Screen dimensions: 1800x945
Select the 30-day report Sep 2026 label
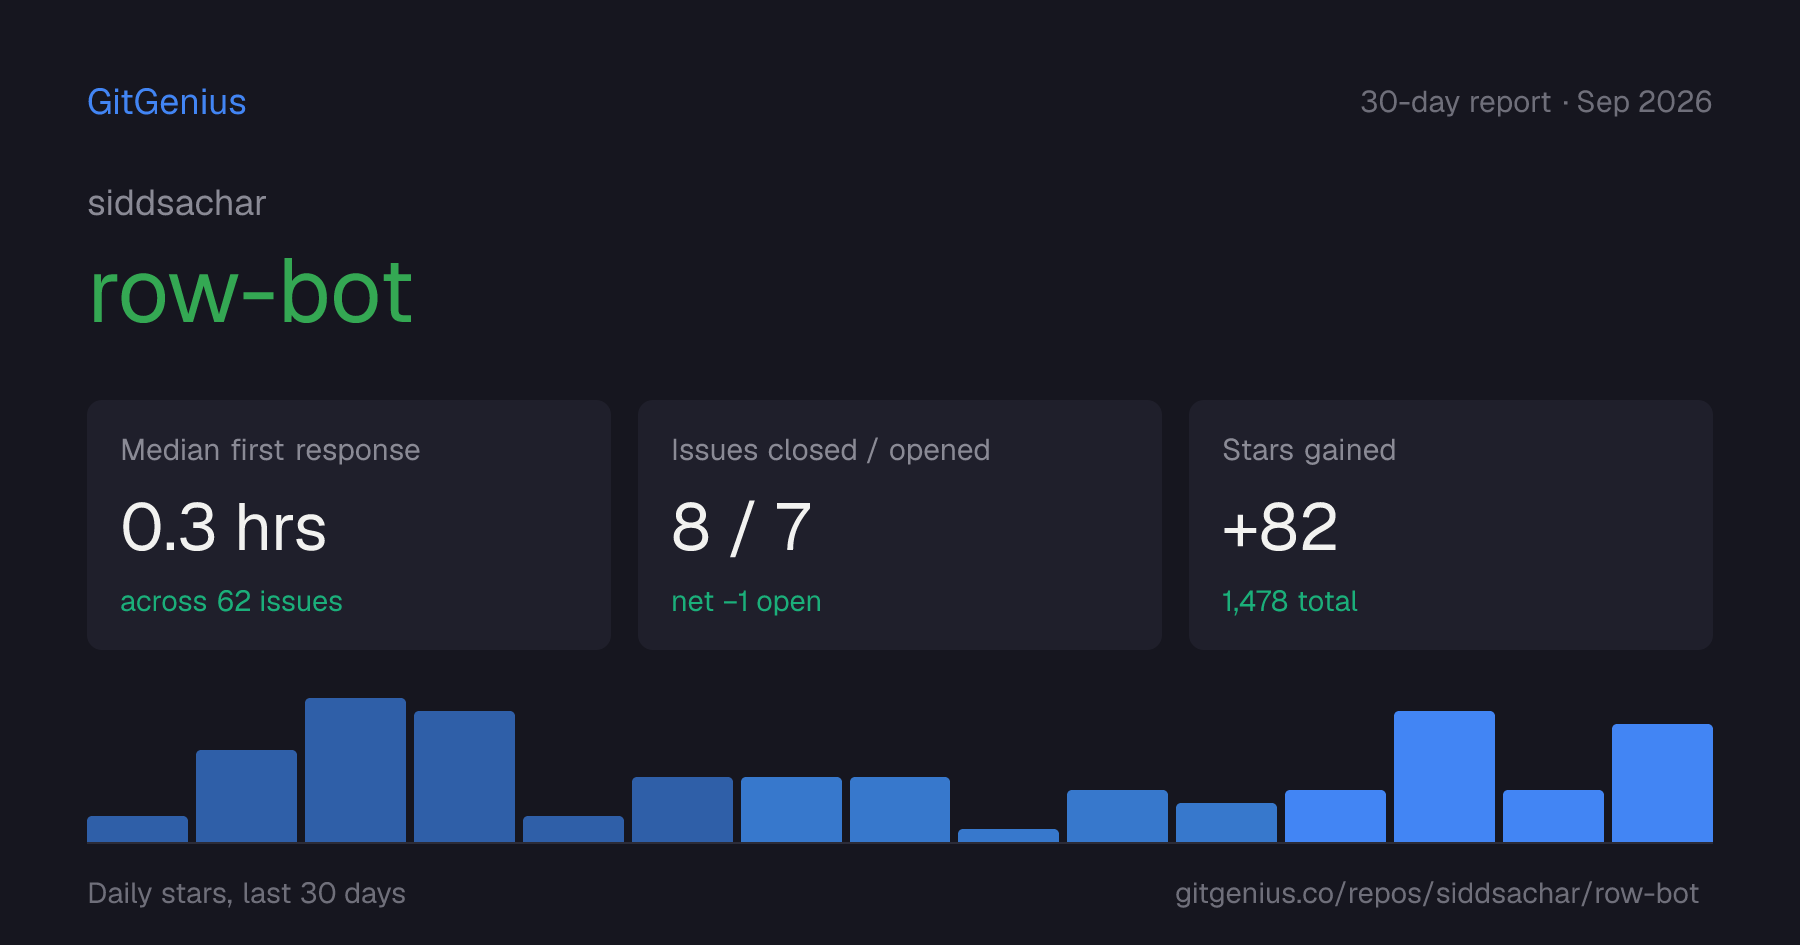[x=1536, y=102]
